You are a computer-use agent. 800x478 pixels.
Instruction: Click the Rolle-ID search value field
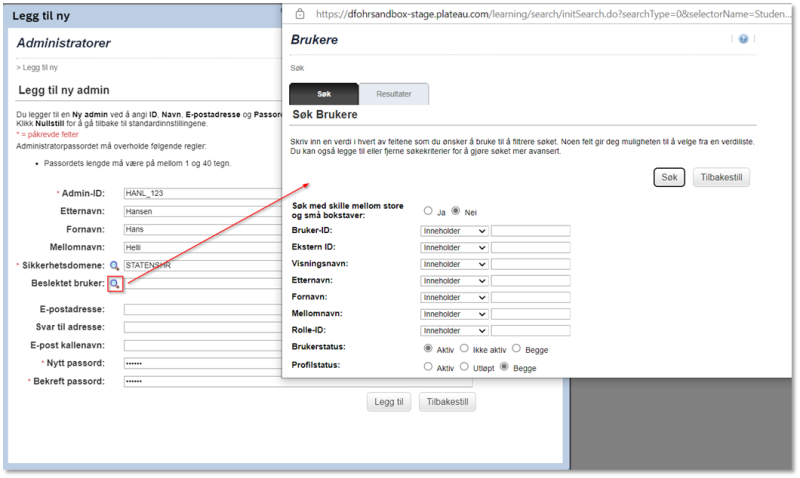531,331
